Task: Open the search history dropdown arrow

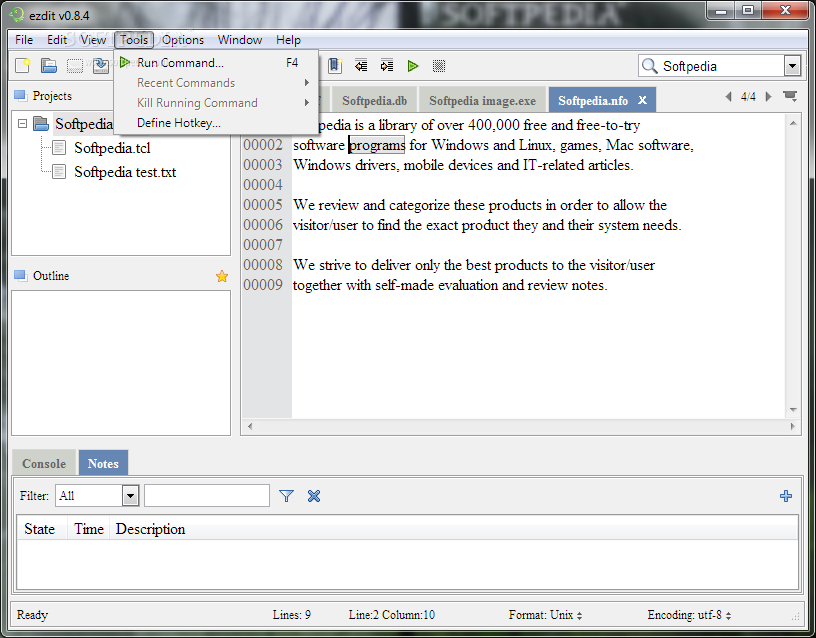Action: pyautogui.click(x=792, y=66)
